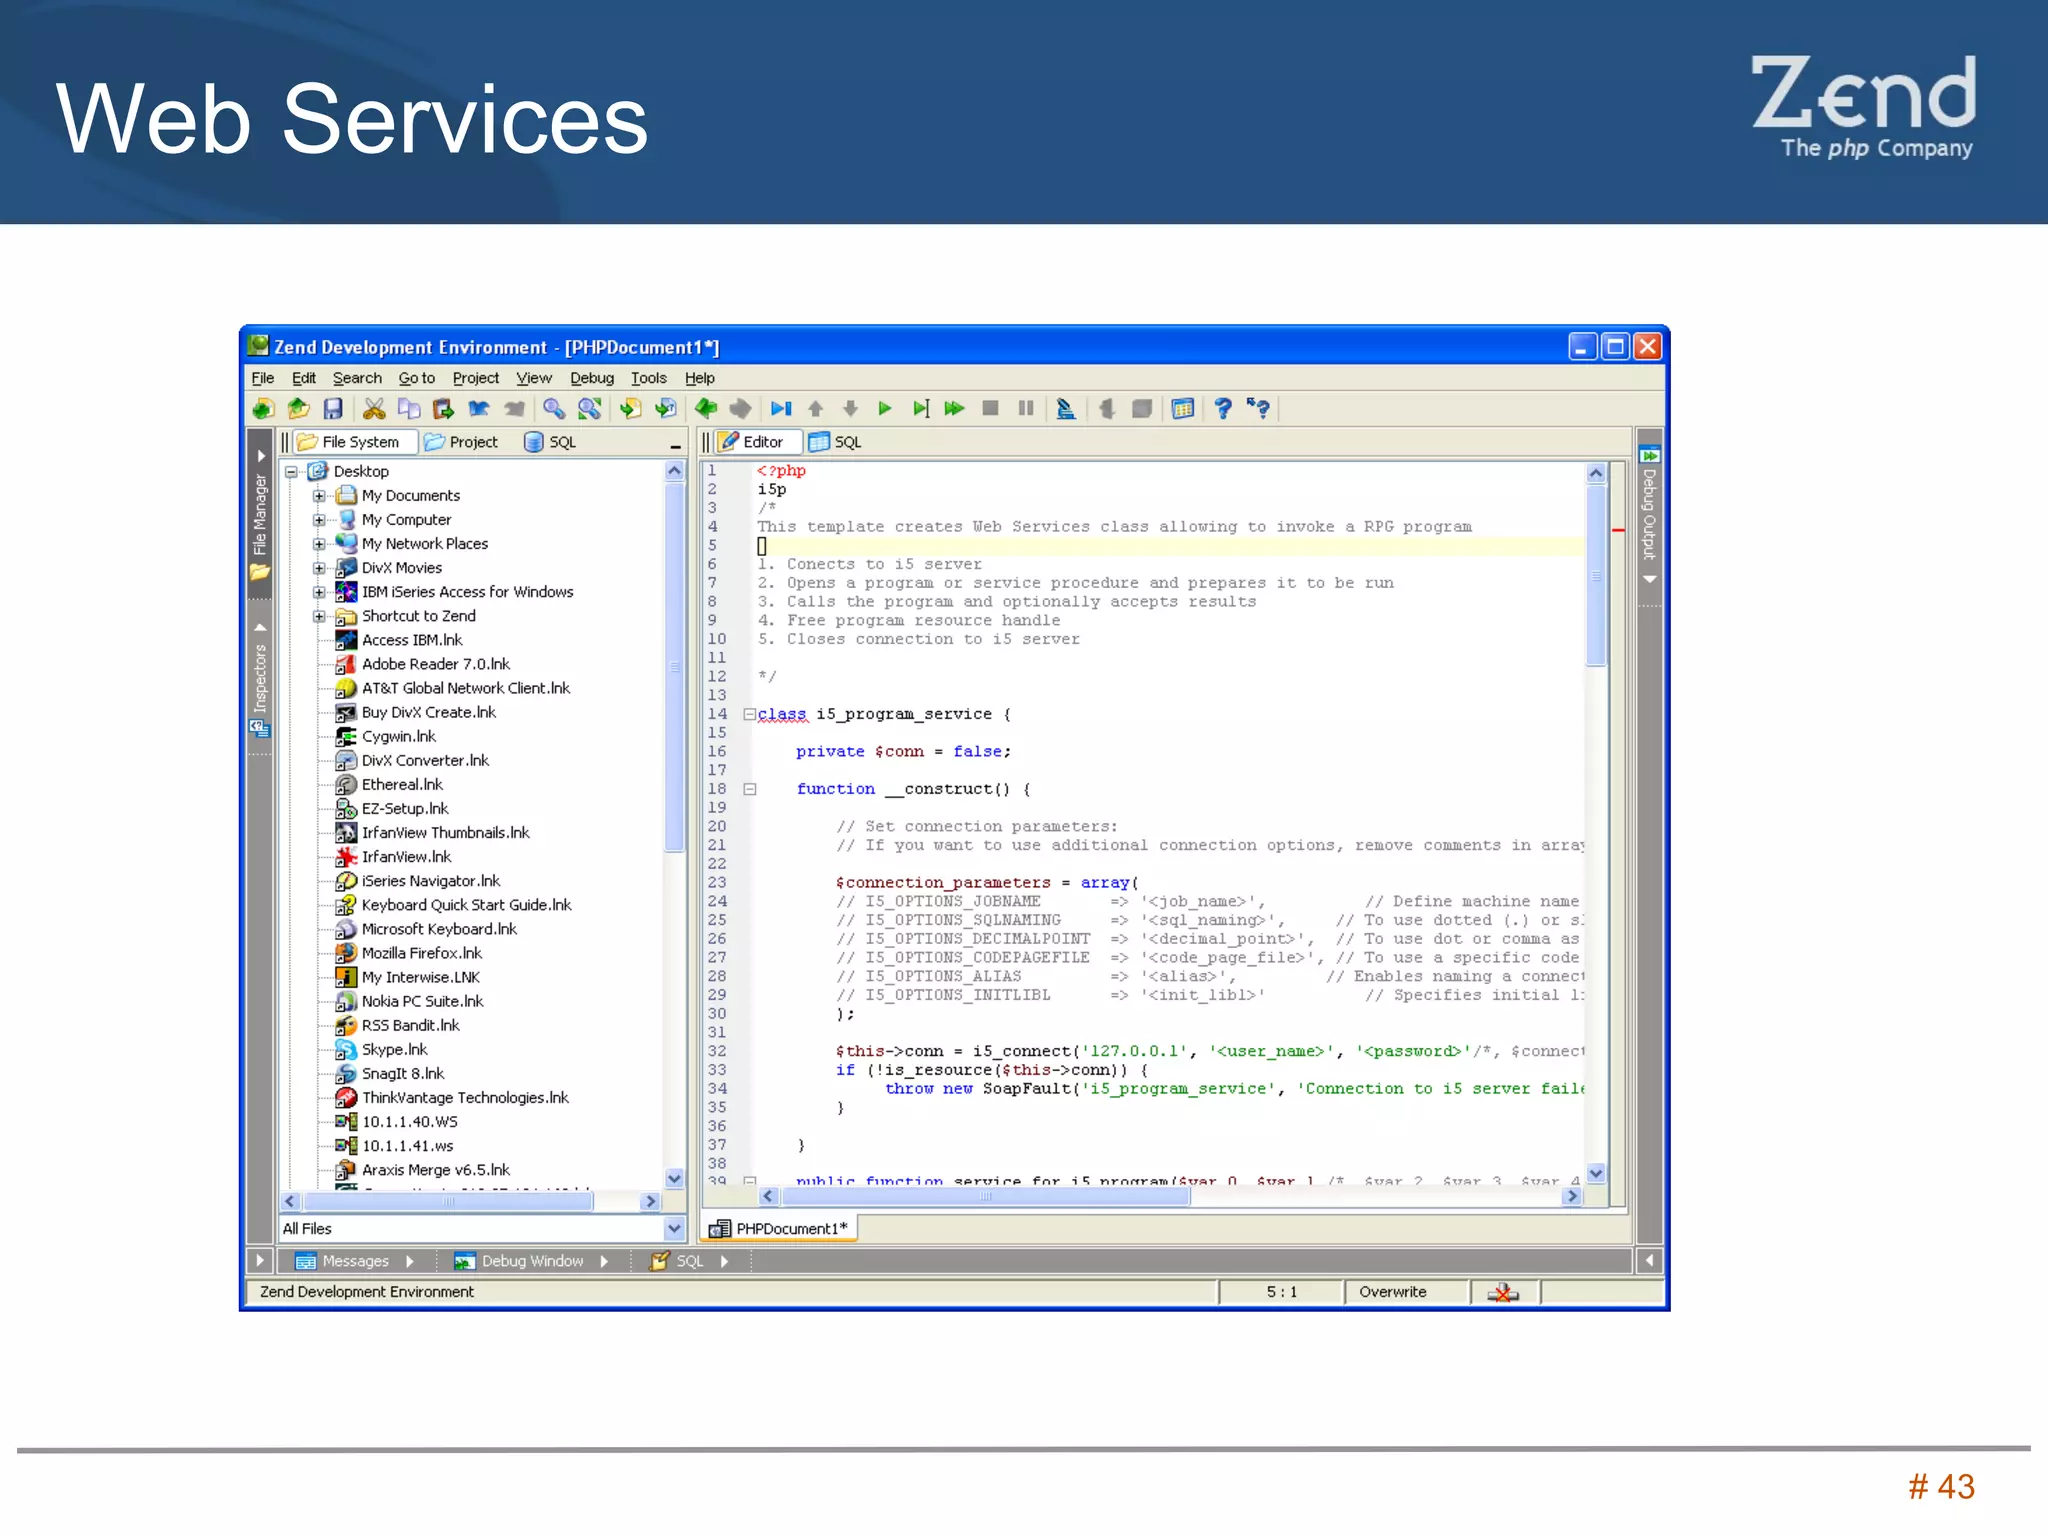Click the calendar-style panel toolbar icon
The width and height of the screenshot is (2048, 1536).
tap(1182, 408)
